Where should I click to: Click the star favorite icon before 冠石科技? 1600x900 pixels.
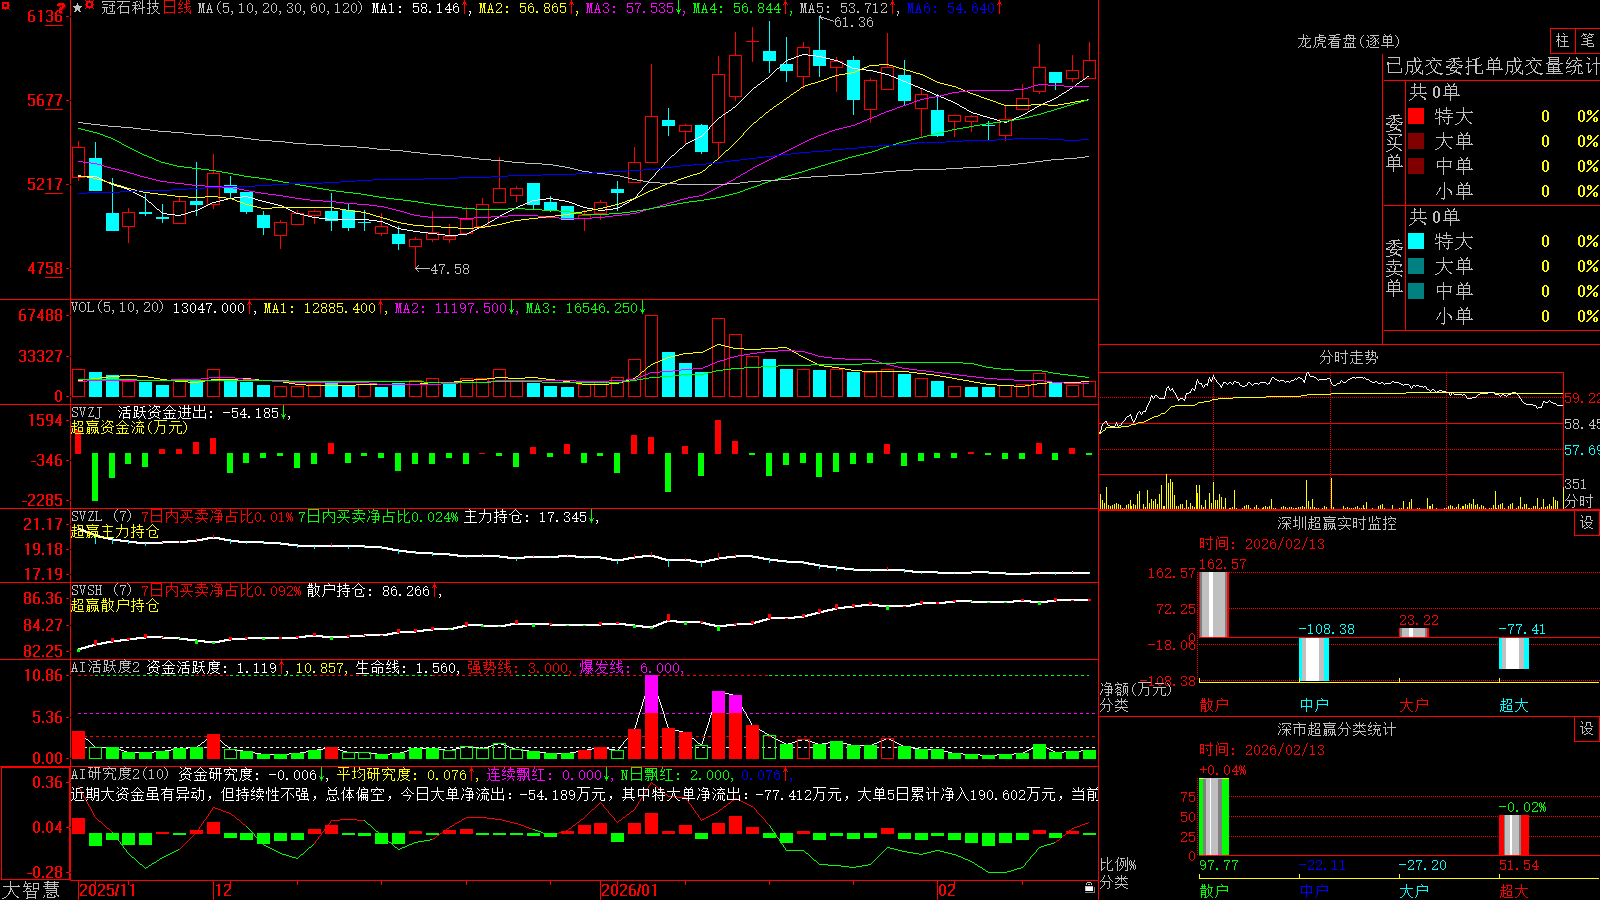coord(78,8)
